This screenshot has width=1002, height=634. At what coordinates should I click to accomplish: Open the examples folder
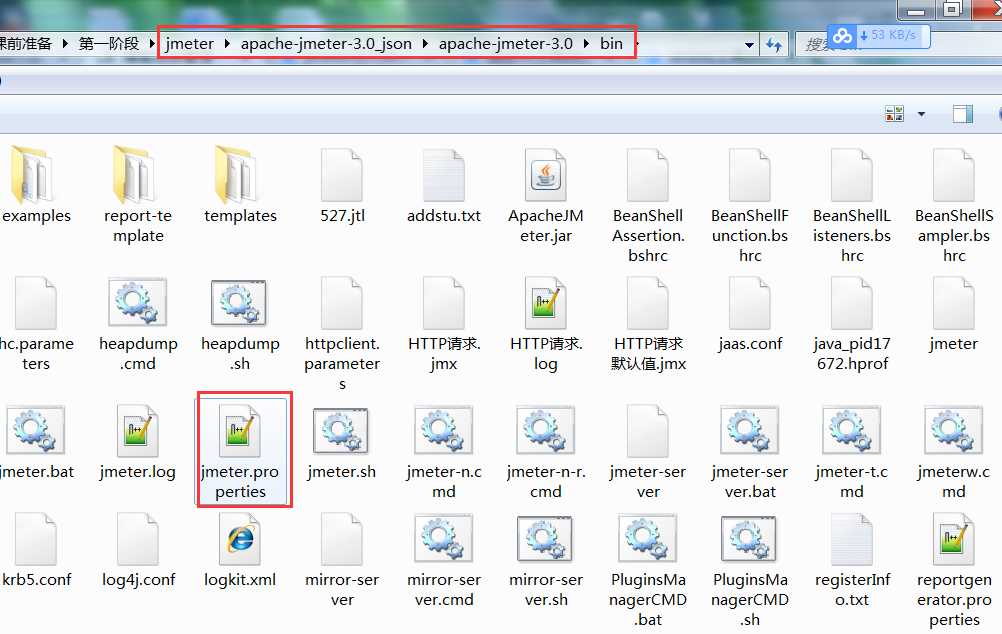pos(30,174)
